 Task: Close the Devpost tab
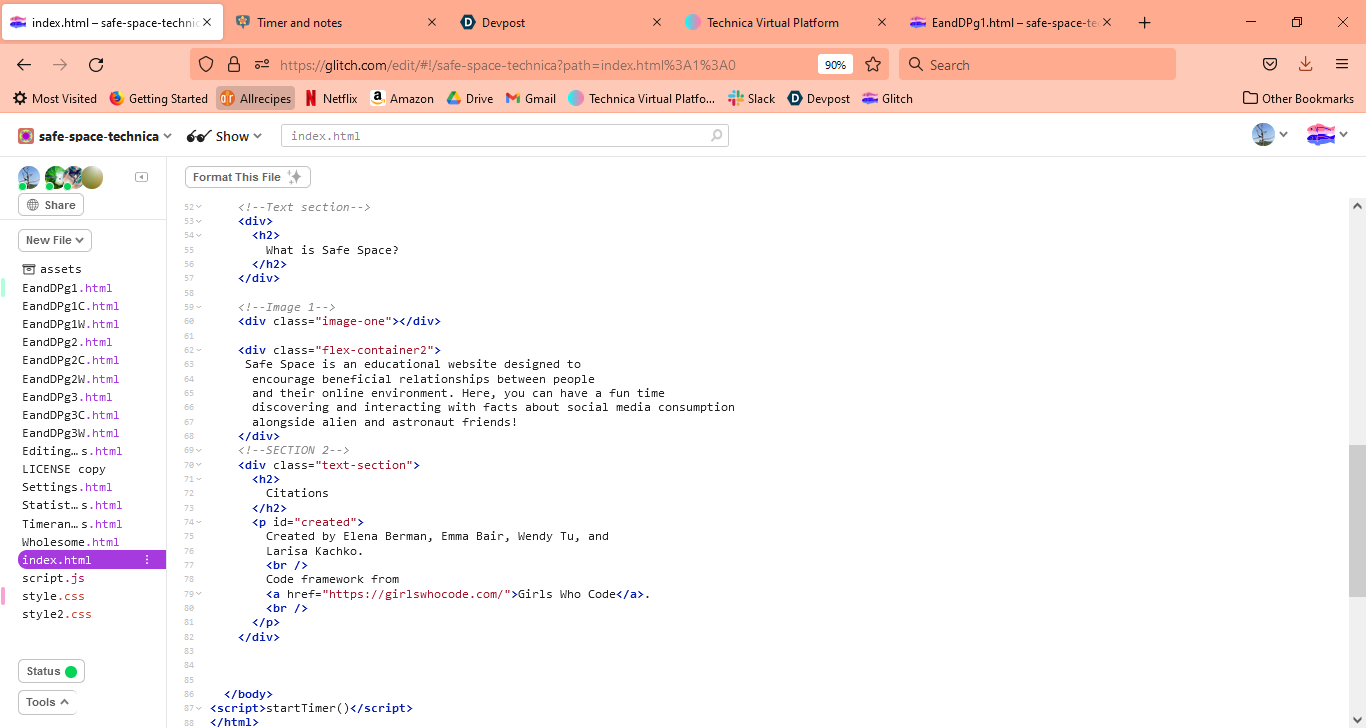tap(657, 22)
